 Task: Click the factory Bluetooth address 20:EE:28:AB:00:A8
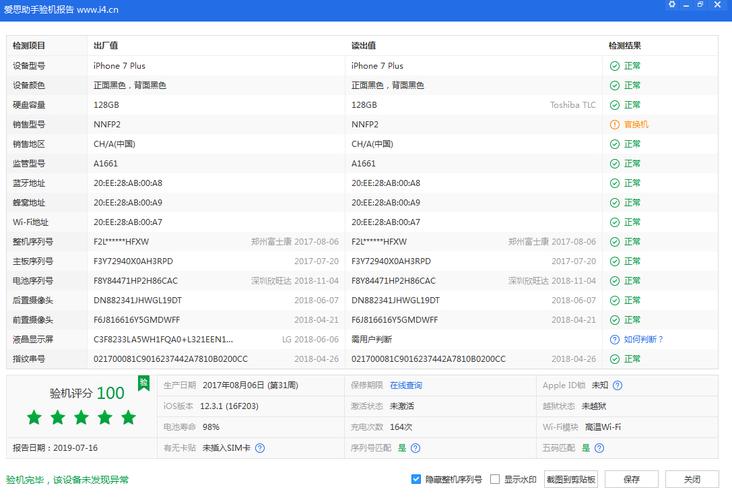pyautogui.click(x=128, y=183)
